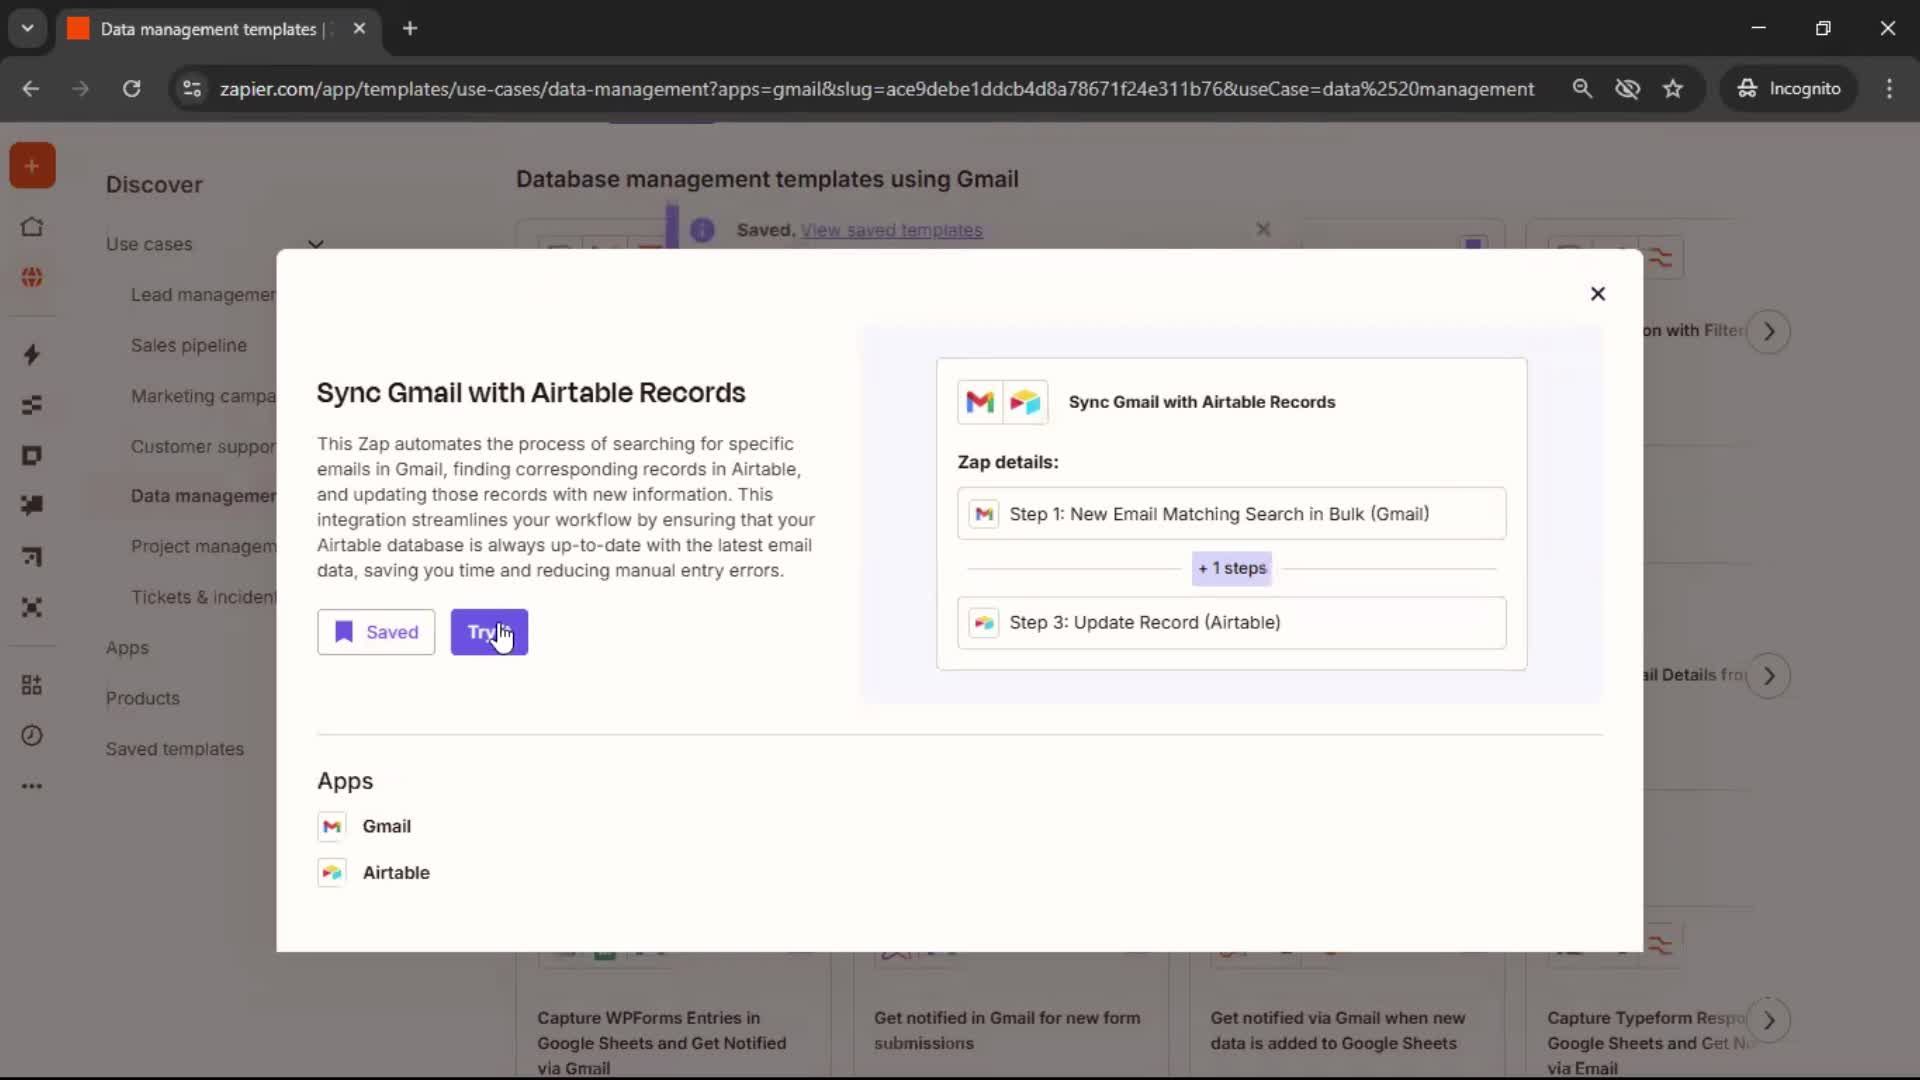Click next arrow on bottom template row
The height and width of the screenshot is (1080, 1920).
click(x=1769, y=1020)
